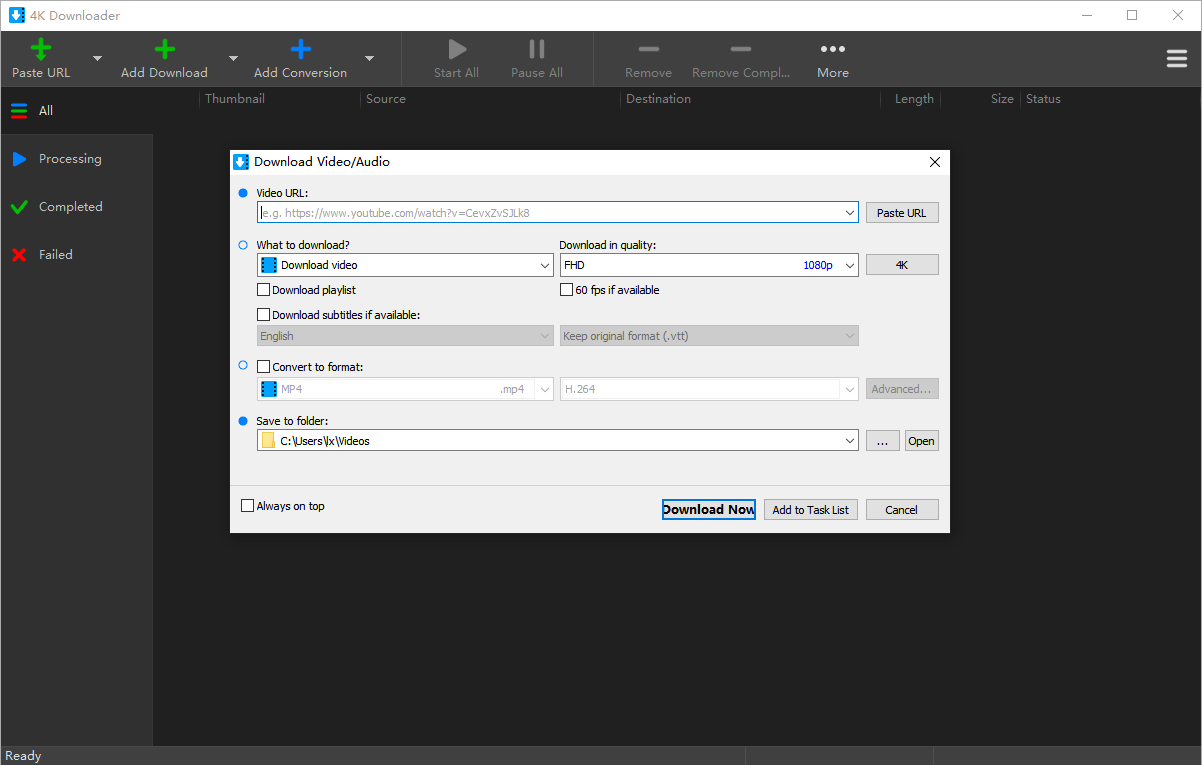This screenshot has width=1202, height=765.
Task: Show Failed downloads in sidebar
Action: tap(77, 255)
